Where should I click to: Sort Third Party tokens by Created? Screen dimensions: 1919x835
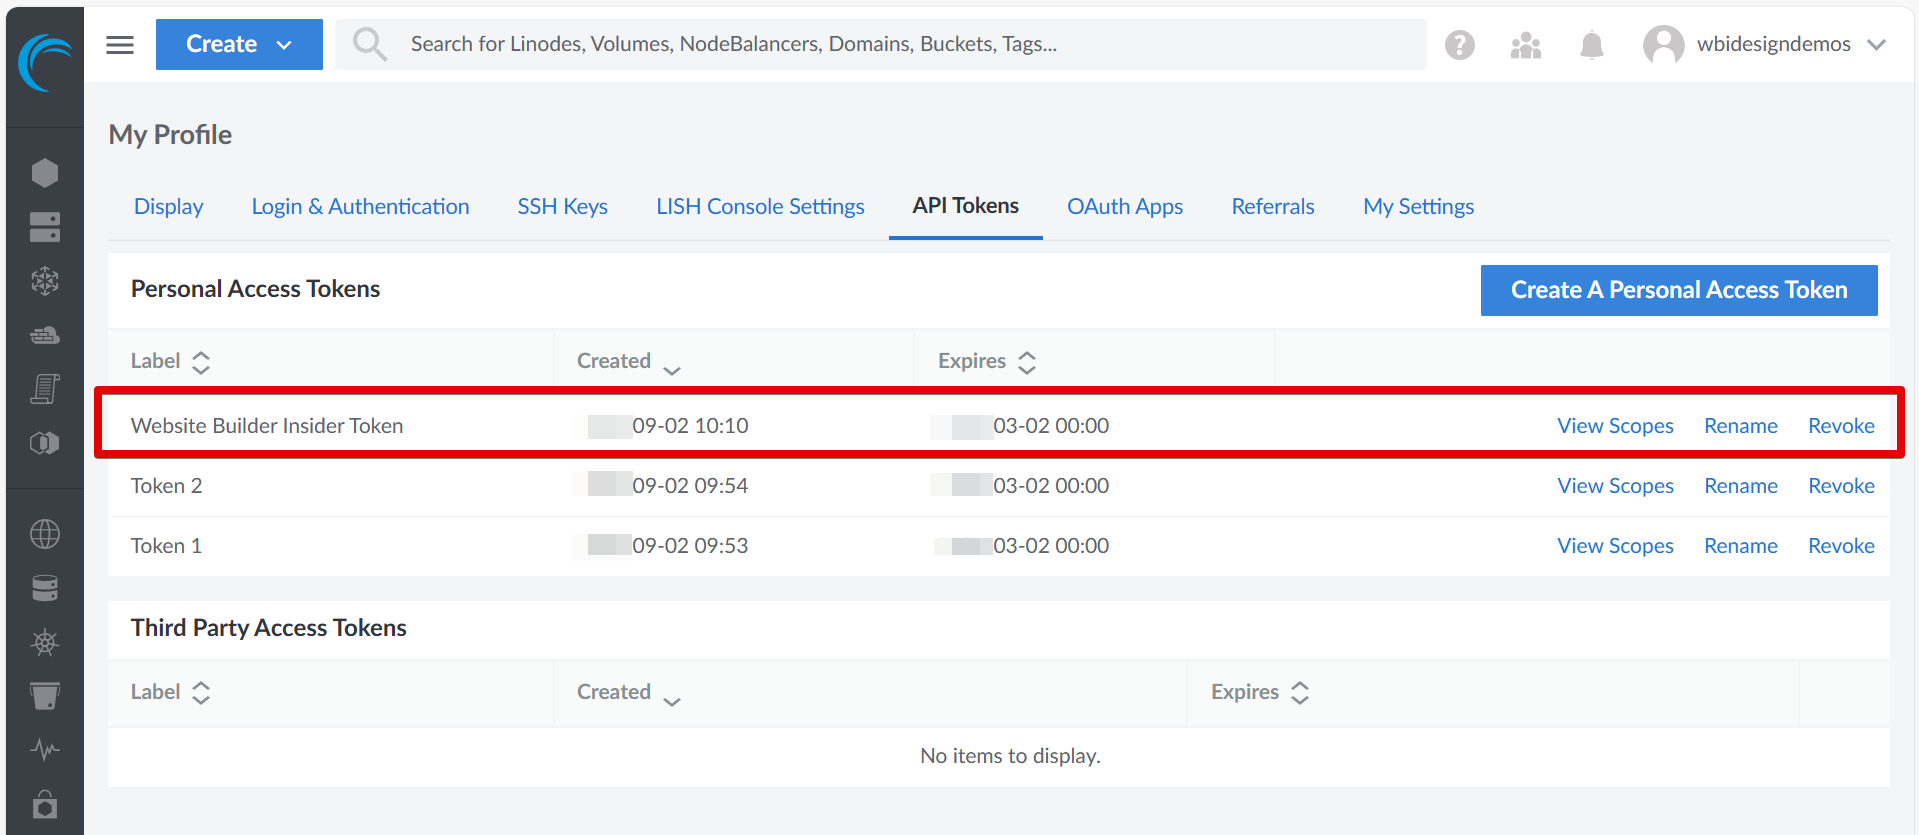tap(627, 693)
